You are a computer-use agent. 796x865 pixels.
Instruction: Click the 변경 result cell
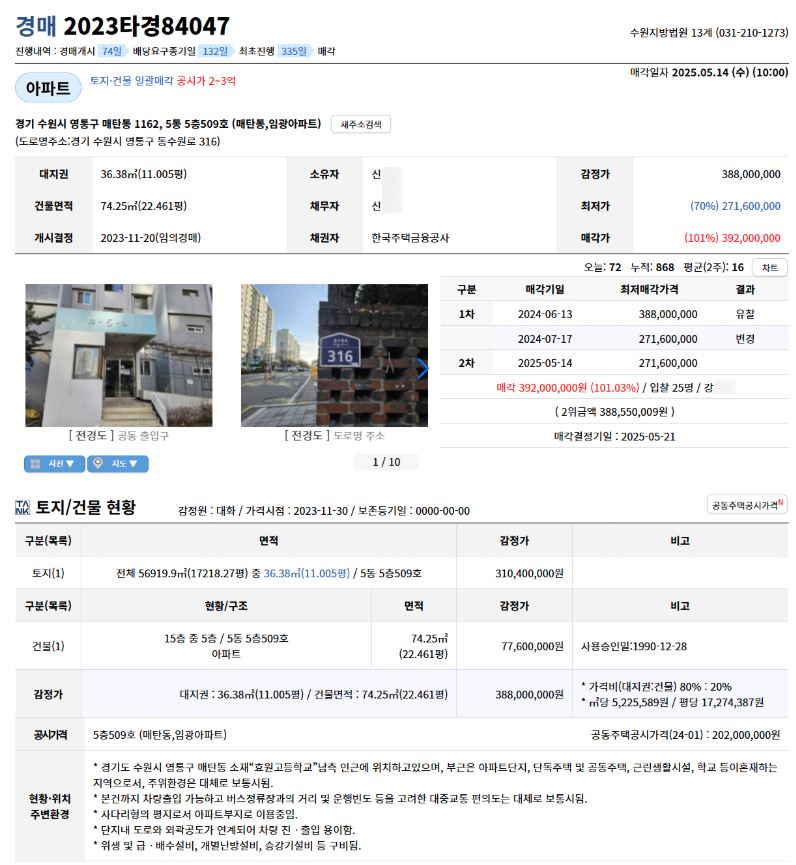pos(745,339)
